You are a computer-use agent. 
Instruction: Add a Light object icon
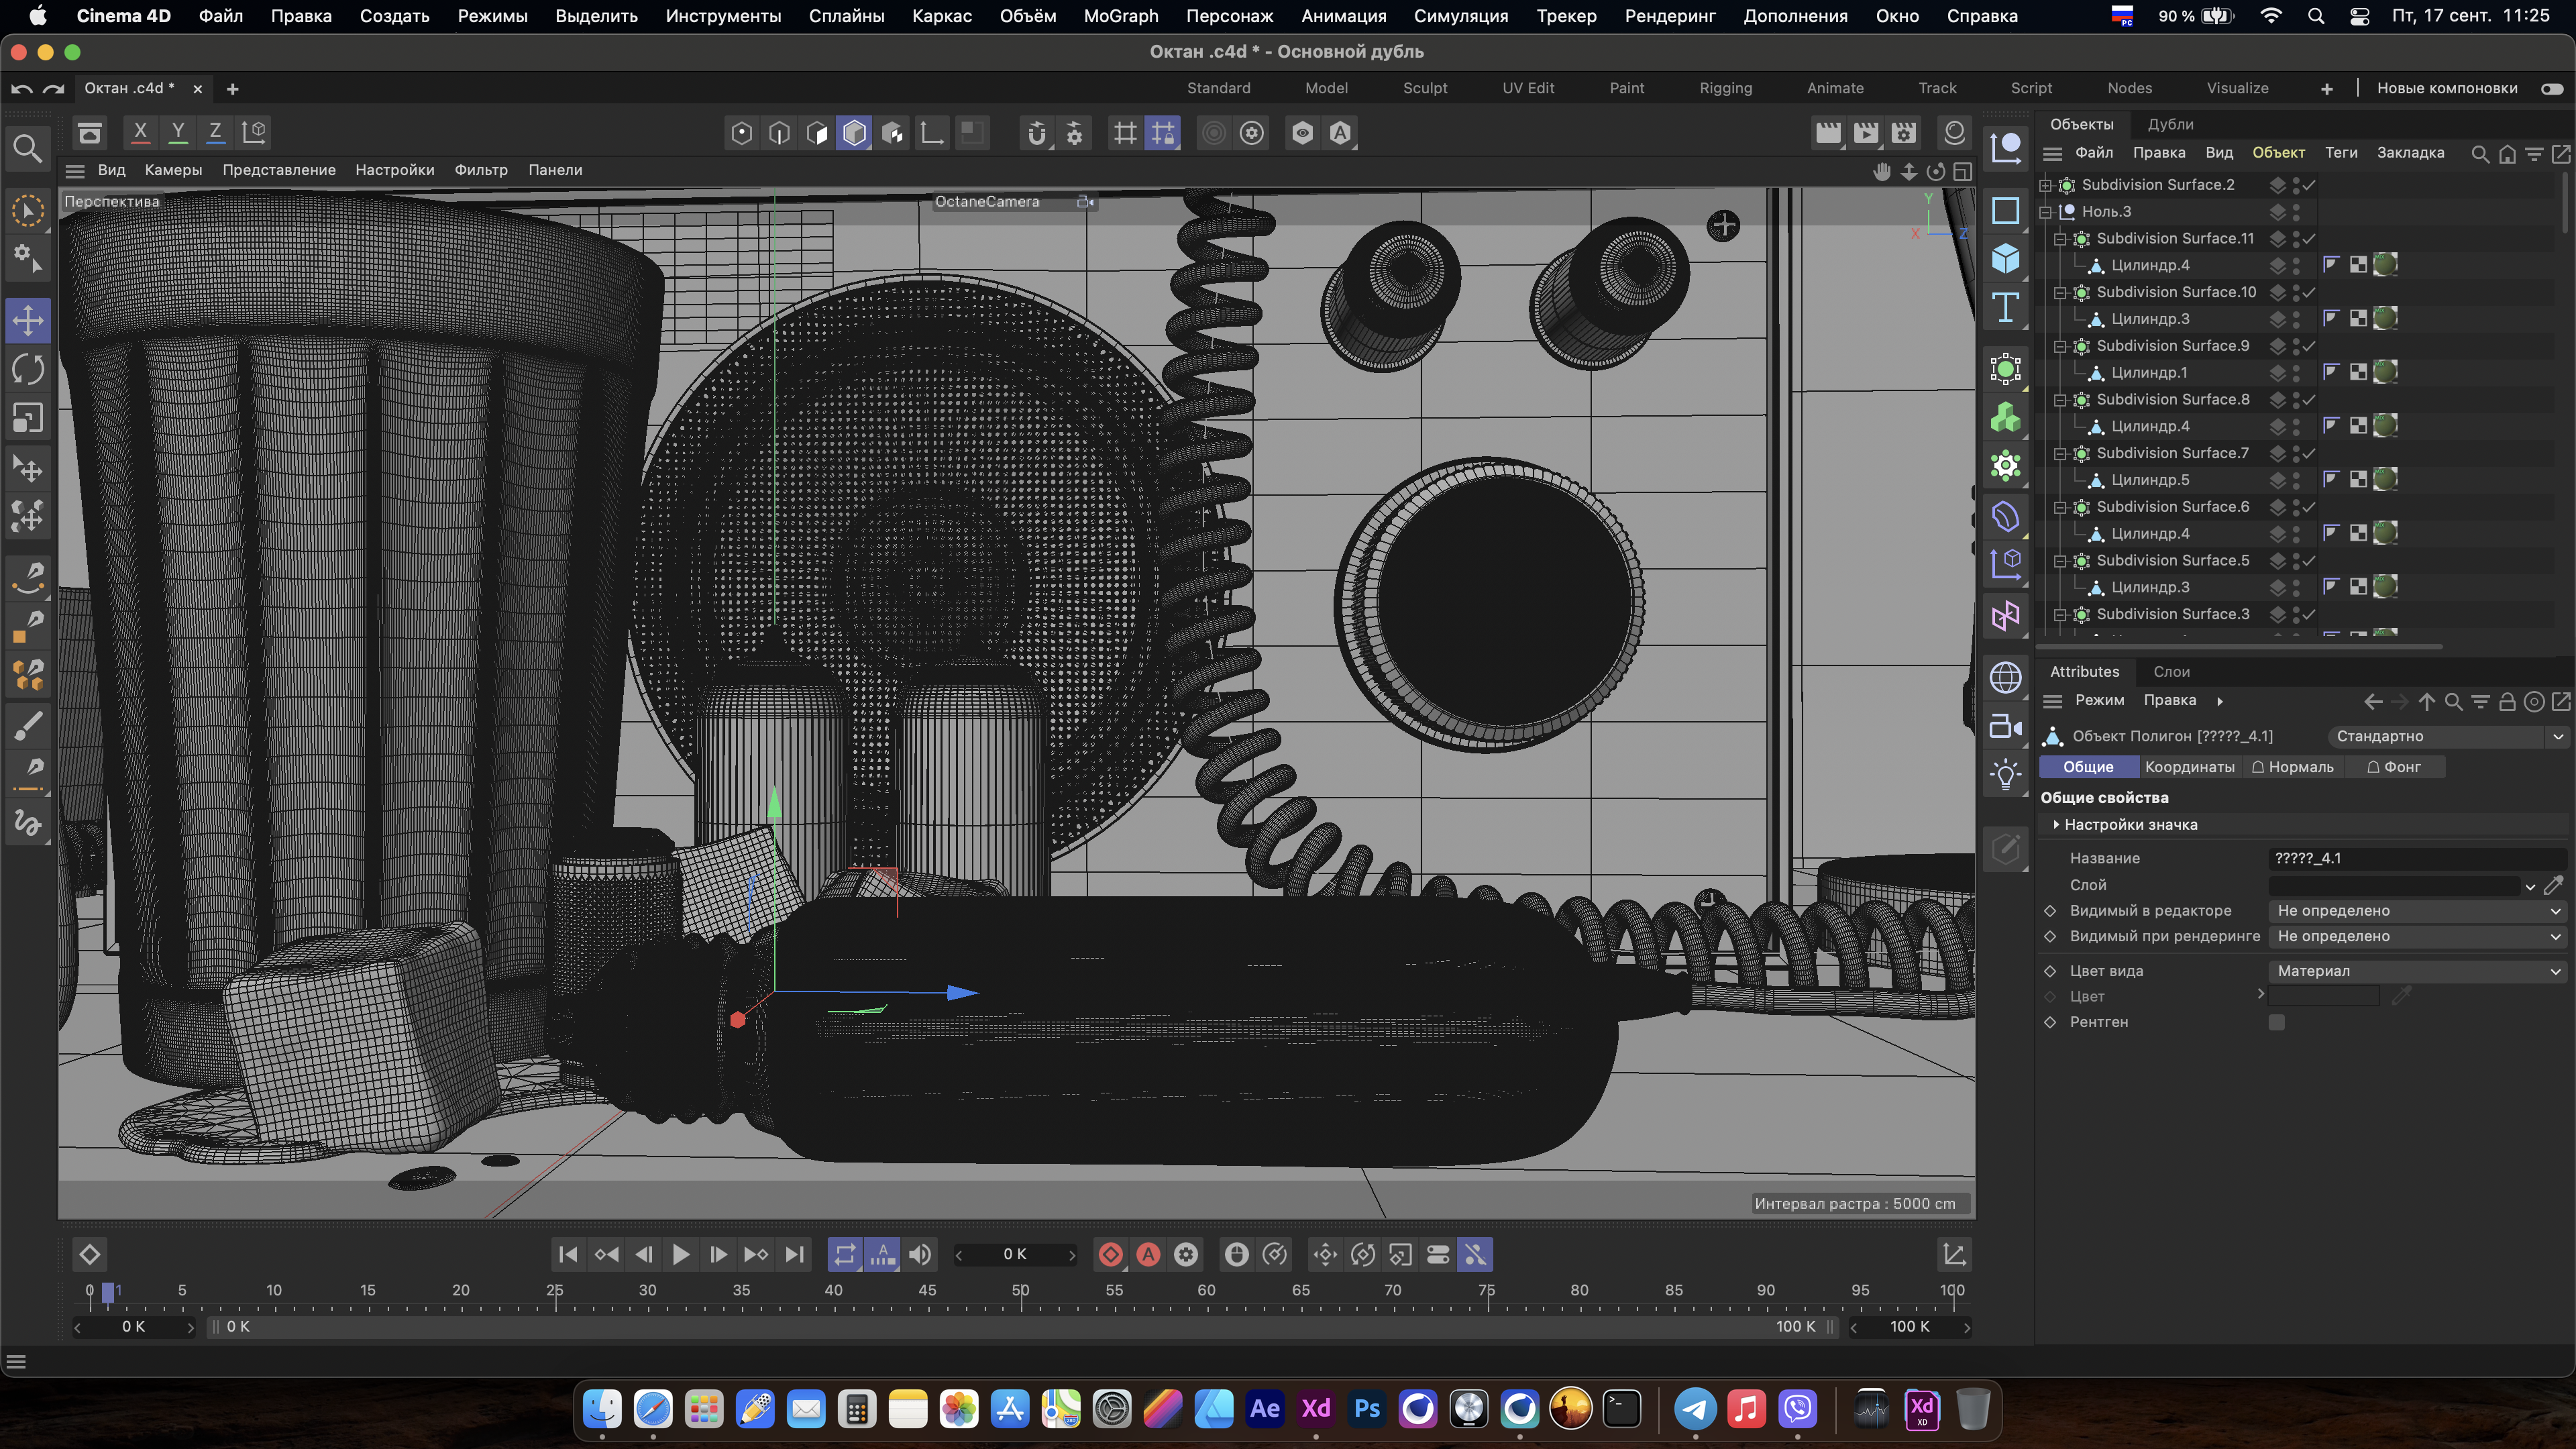click(x=2005, y=775)
